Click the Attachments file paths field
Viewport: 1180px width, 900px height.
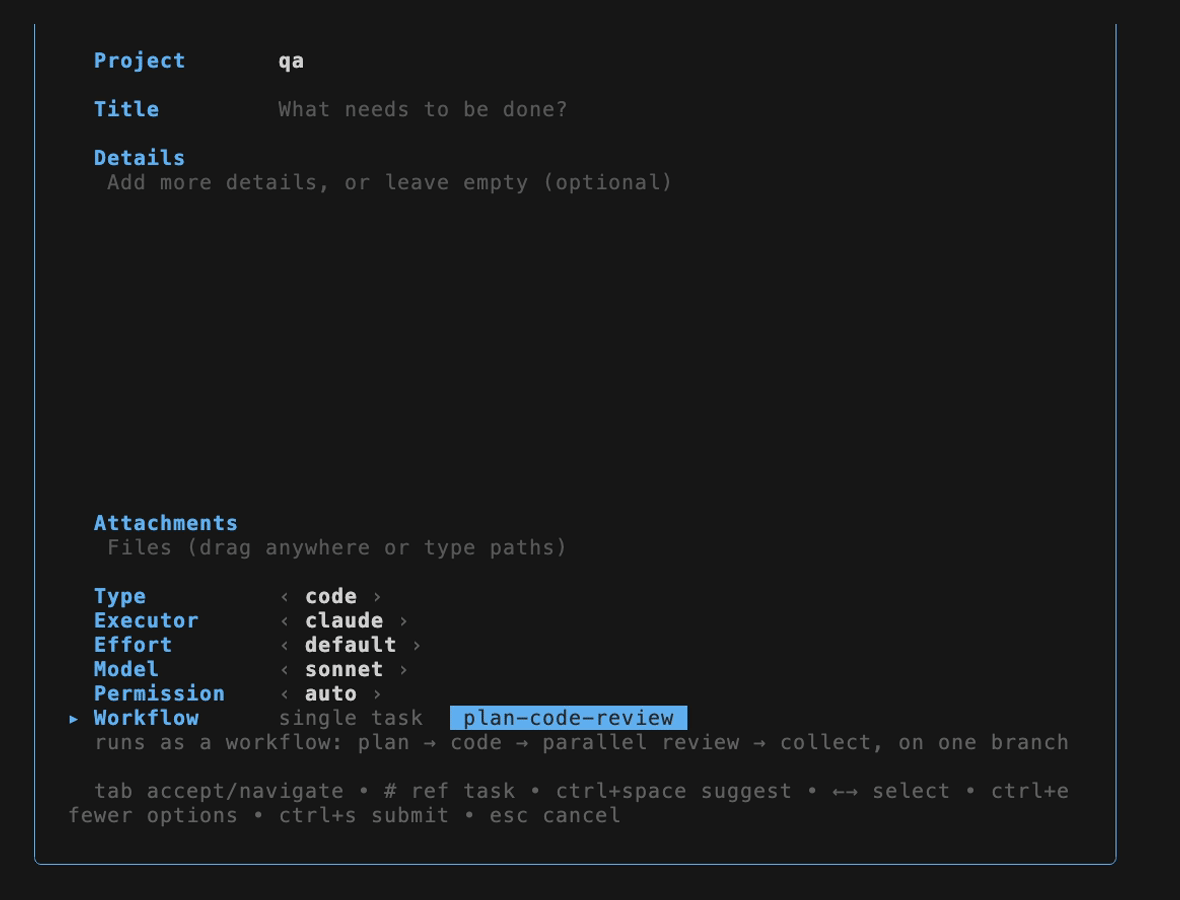tap(336, 547)
